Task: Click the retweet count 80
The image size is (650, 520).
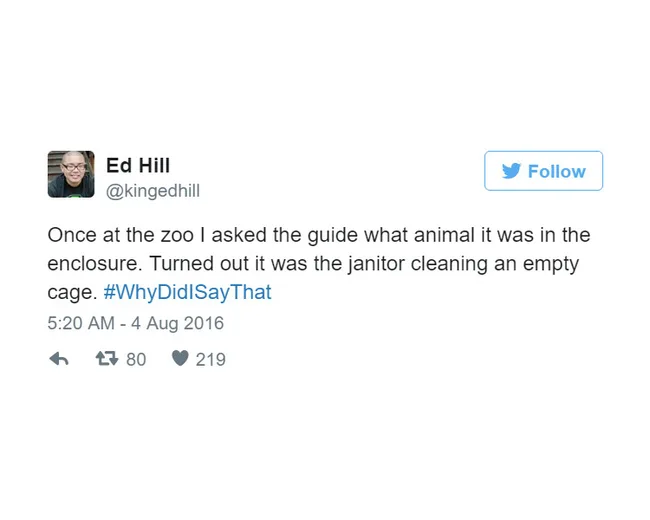Action: (136, 359)
